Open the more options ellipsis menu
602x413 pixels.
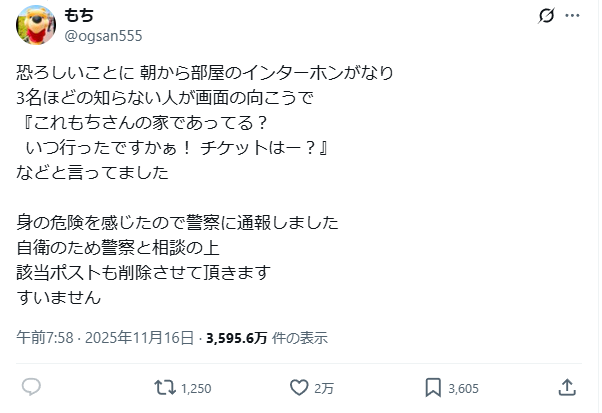point(572,16)
